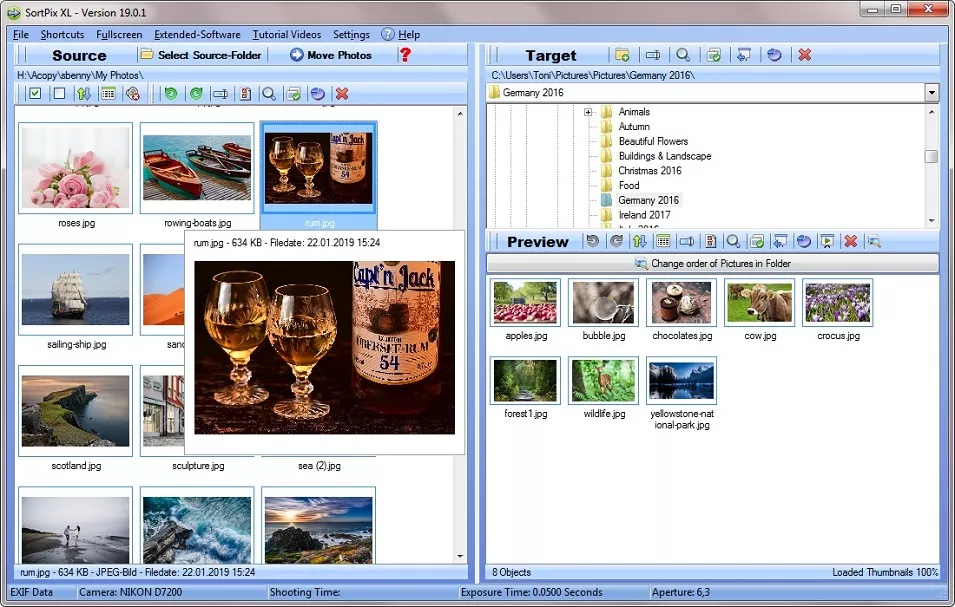Select Buildings & Landscape folder
This screenshot has width=955, height=607.
[x=664, y=156]
